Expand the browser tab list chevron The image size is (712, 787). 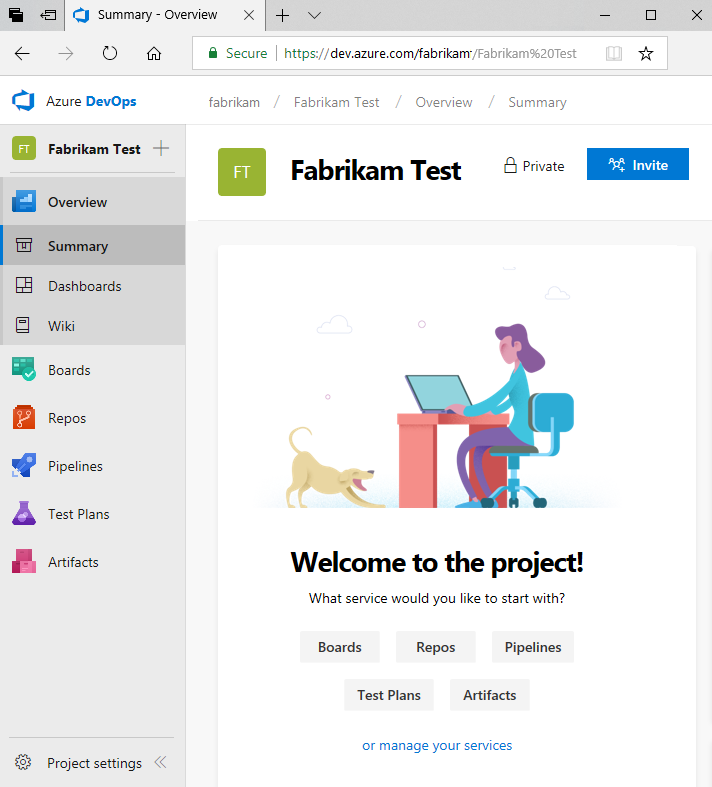click(x=314, y=15)
